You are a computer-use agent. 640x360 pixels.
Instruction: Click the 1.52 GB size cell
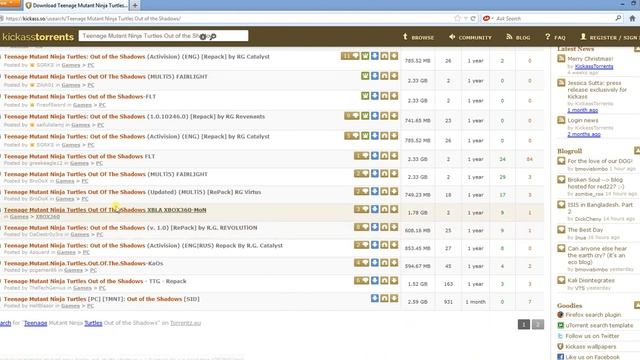[417, 284]
